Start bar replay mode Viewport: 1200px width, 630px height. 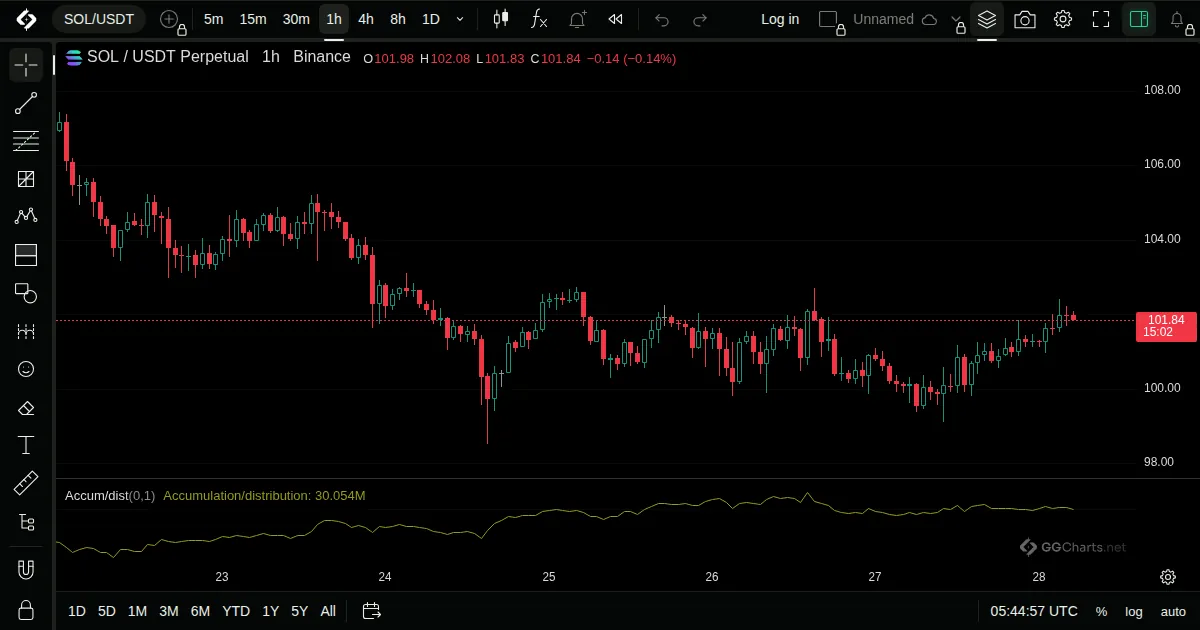tap(616, 19)
